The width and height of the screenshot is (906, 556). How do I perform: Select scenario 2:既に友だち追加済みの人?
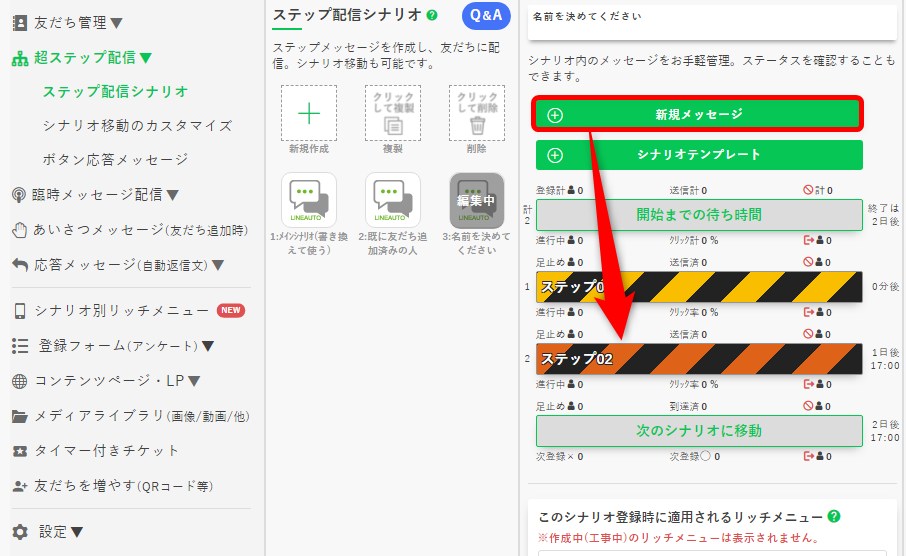point(393,200)
